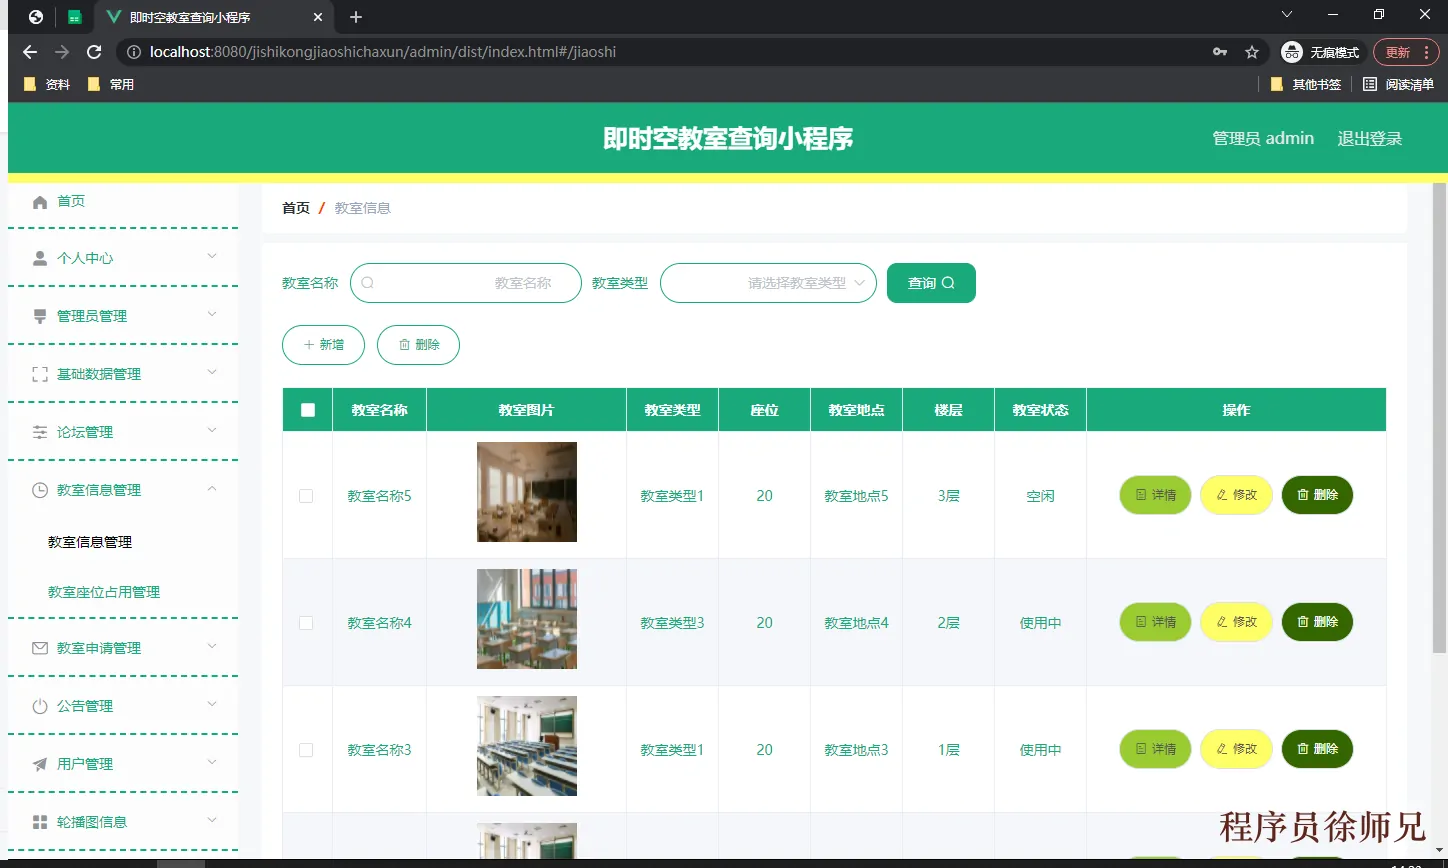Screen dimensions: 1448x868
Task: Open the classroom image of 教室名称4
Action: click(527, 619)
